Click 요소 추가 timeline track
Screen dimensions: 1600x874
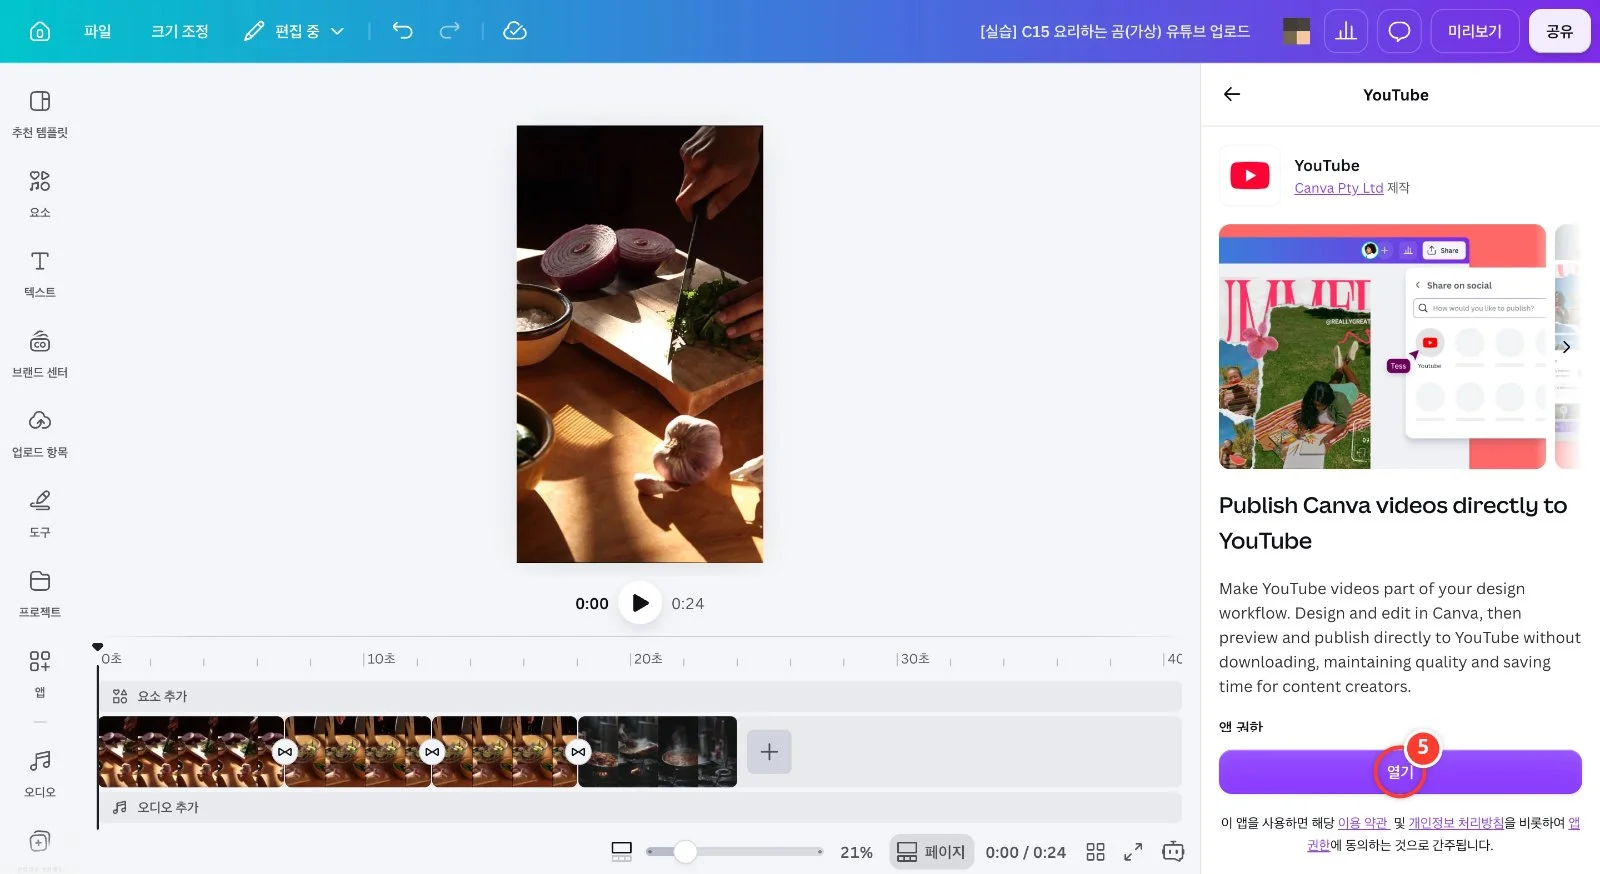click(640, 696)
